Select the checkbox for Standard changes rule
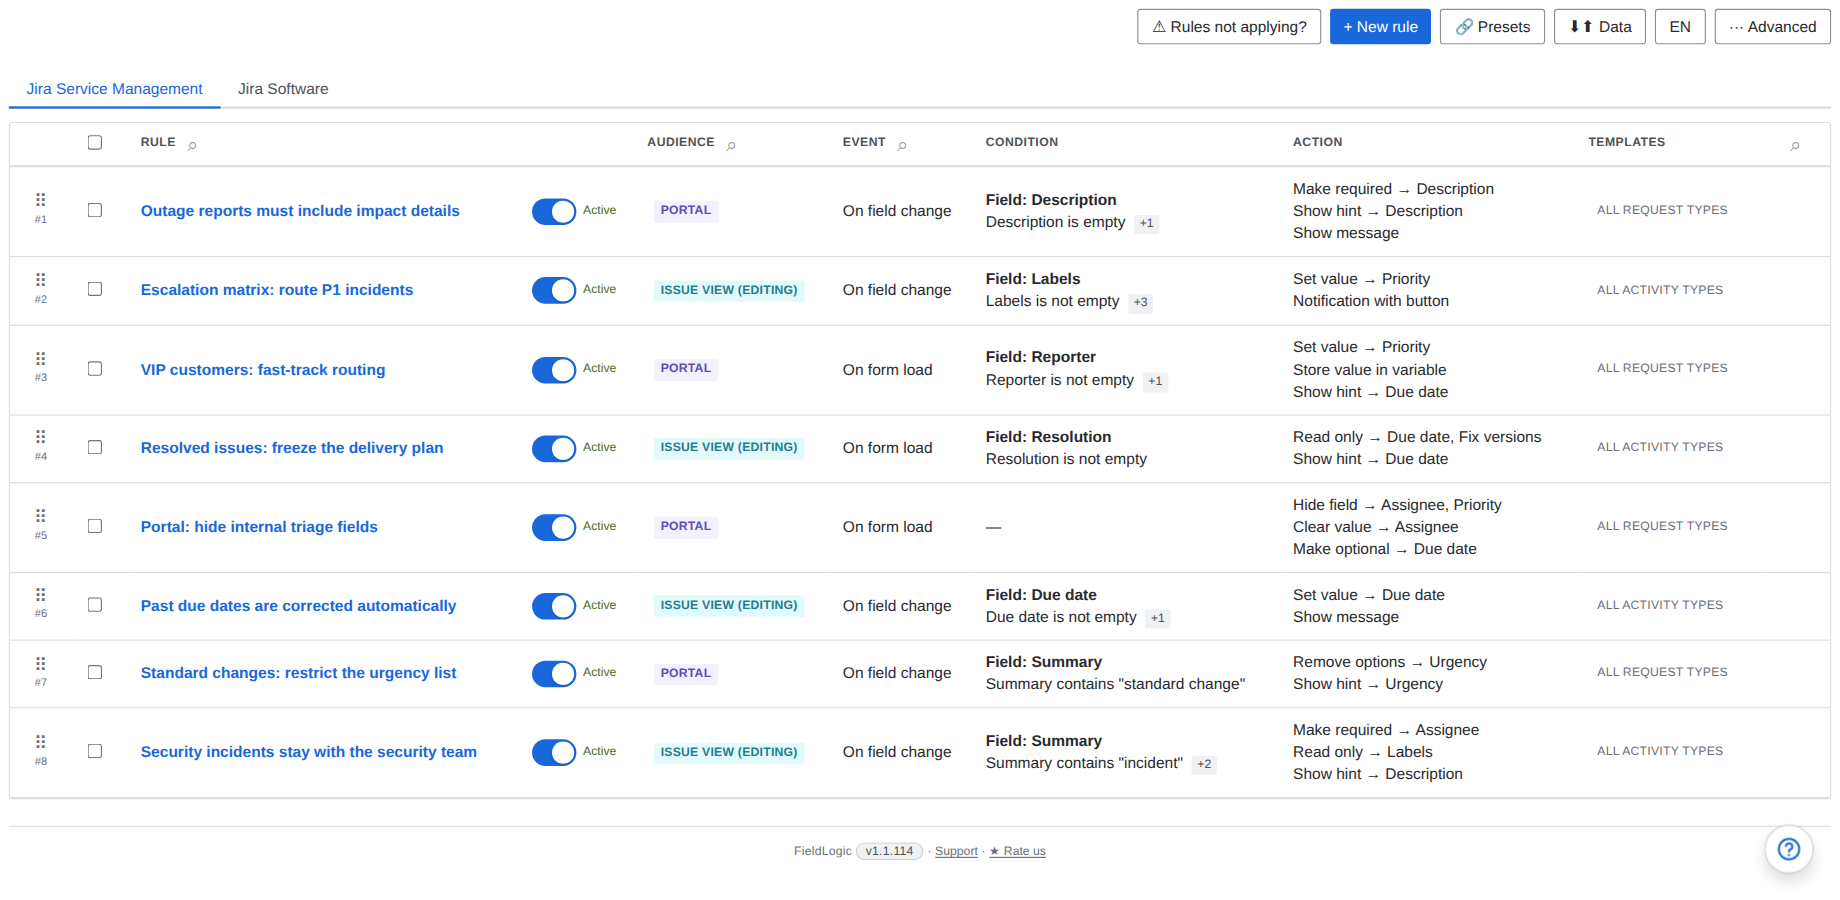The image size is (1840, 900). pos(95,672)
